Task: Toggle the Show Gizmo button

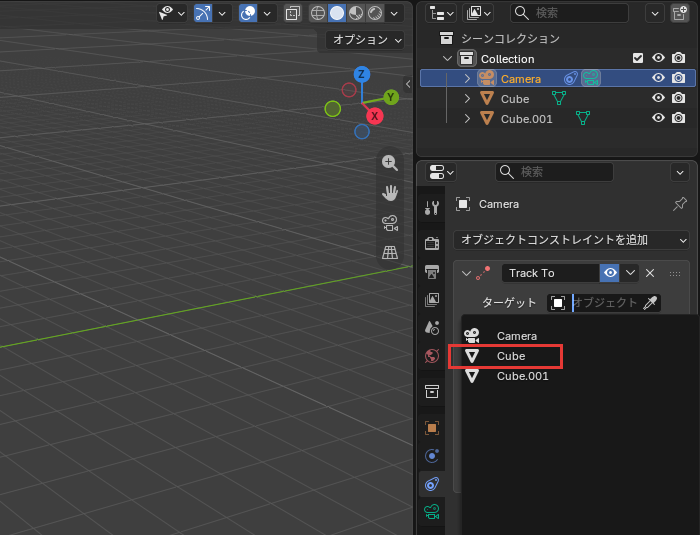Action: pos(203,13)
